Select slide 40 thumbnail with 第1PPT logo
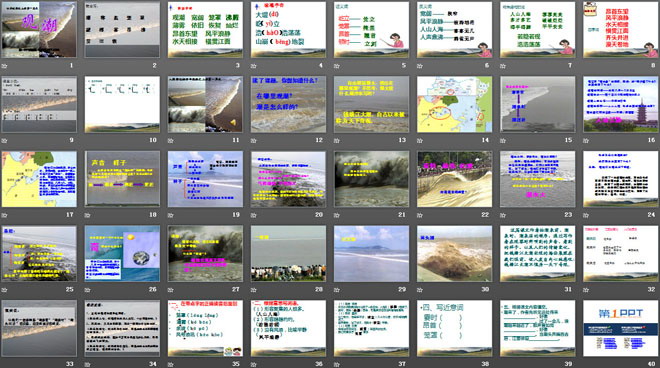The image size is (660, 368). click(621, 328)
